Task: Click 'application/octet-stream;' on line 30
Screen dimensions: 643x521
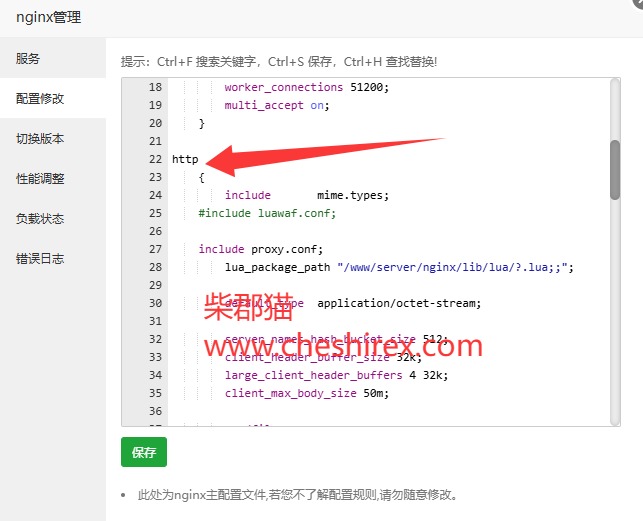Action: [399, 304]
